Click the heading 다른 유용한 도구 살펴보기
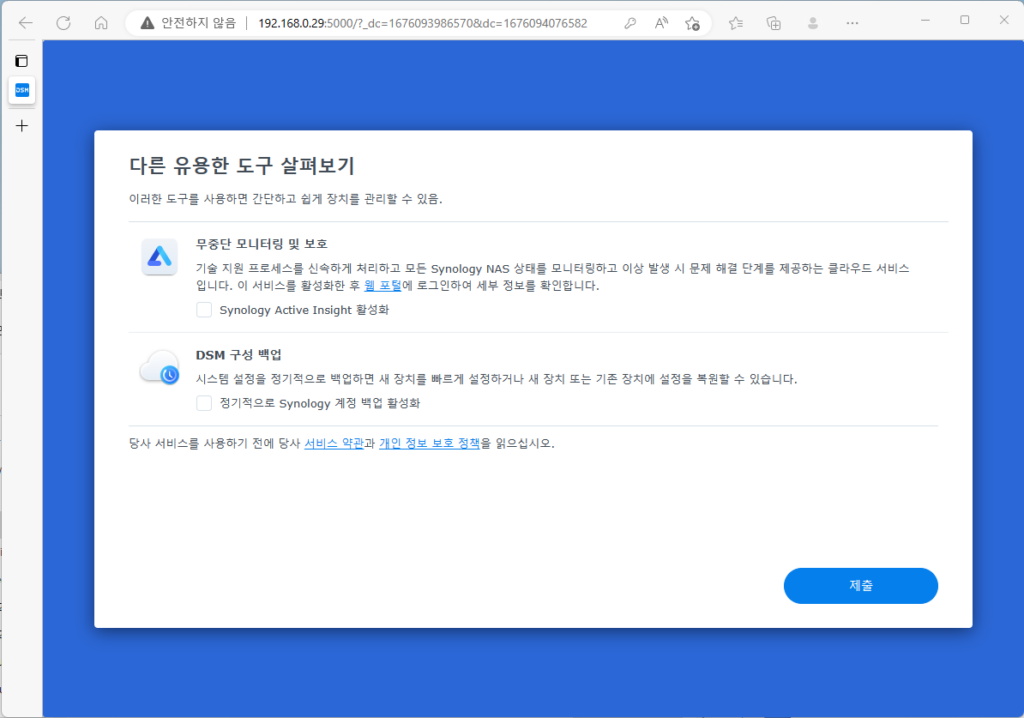Screen dimensions: 1024x718 tap(242, 166)
